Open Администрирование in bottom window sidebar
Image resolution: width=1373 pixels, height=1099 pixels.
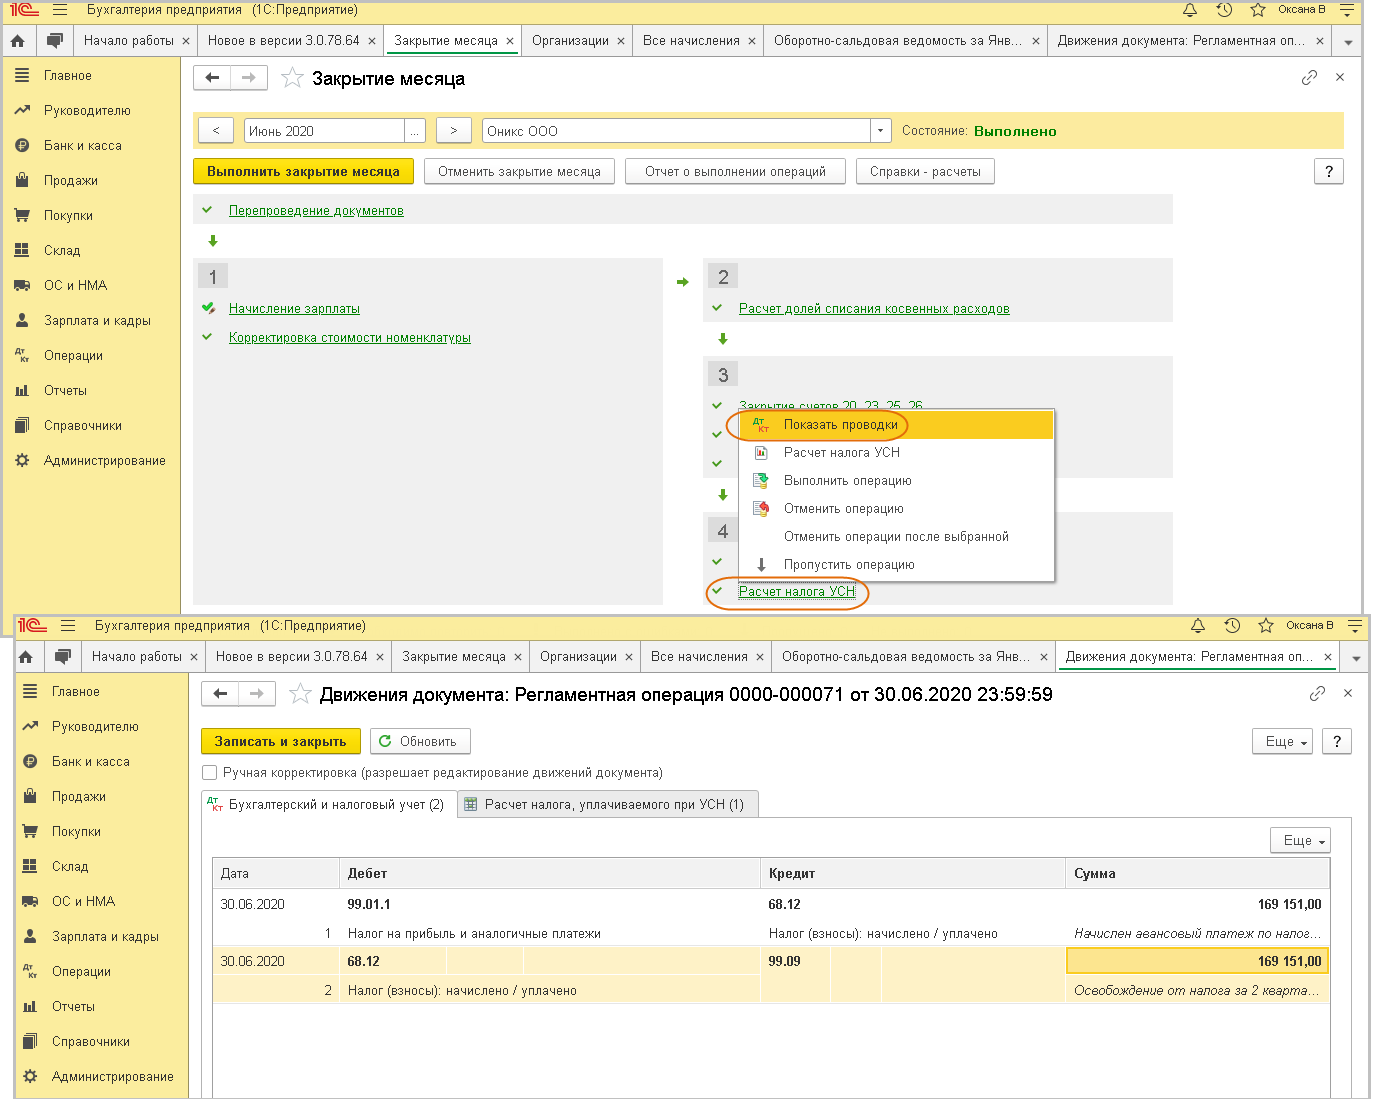click(x=113, y=1077)
